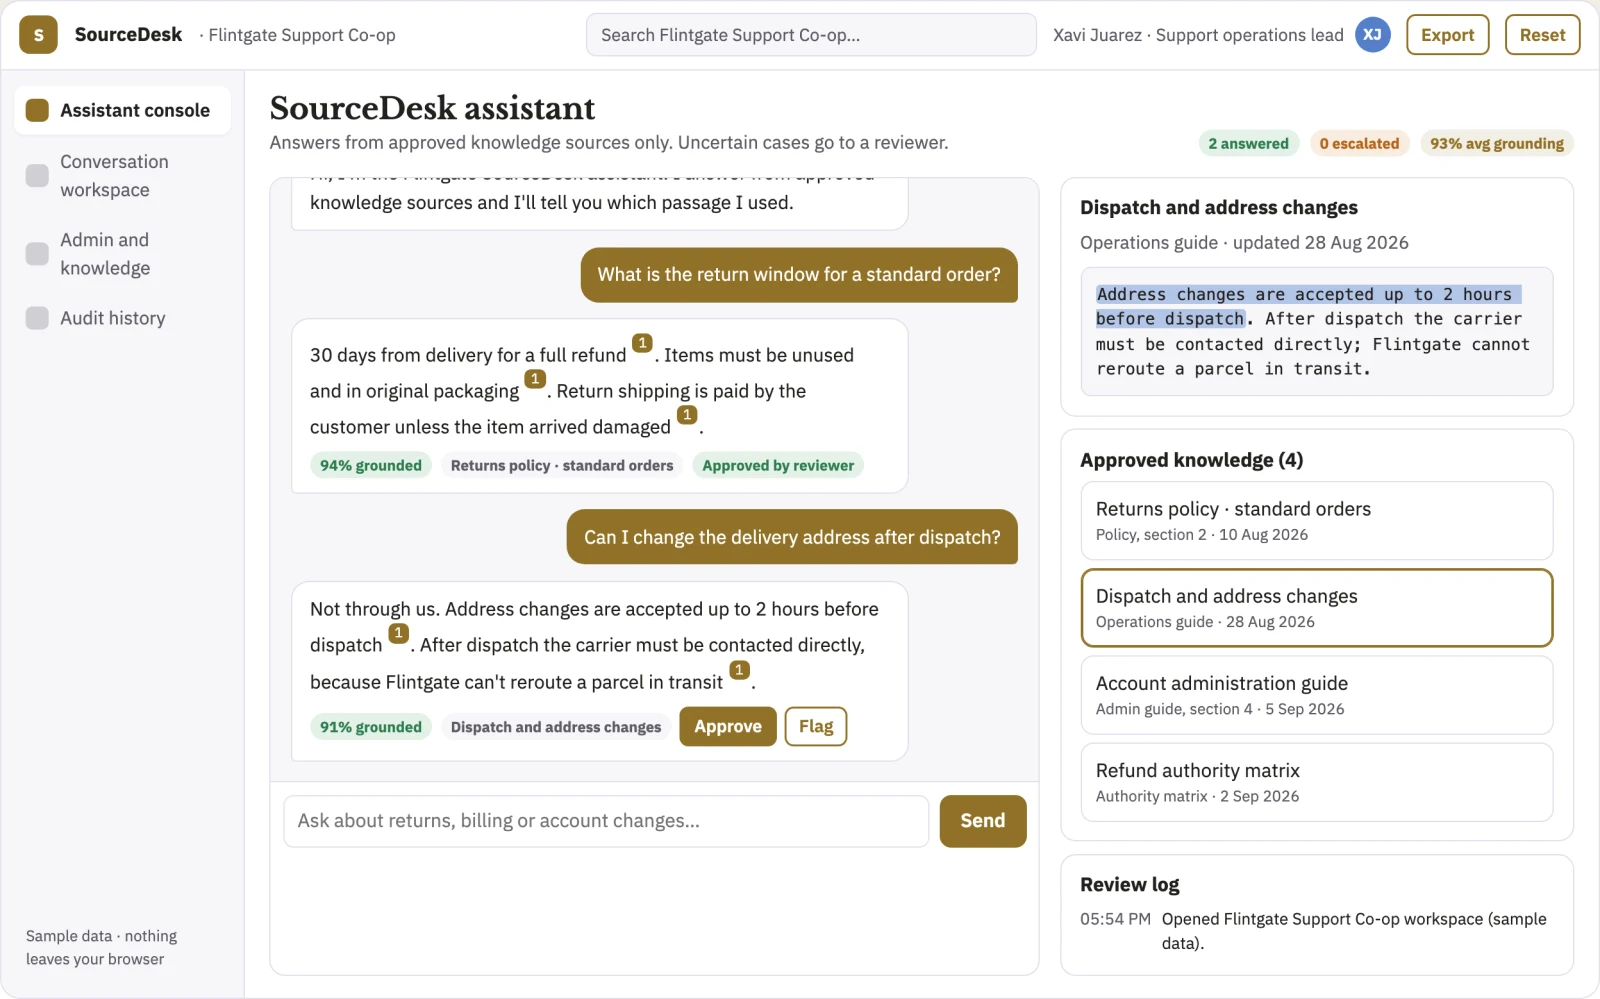The image size is (1600, 999).
Task: Click the SourceDesk logo icon
Action: [x=38, y=35]
